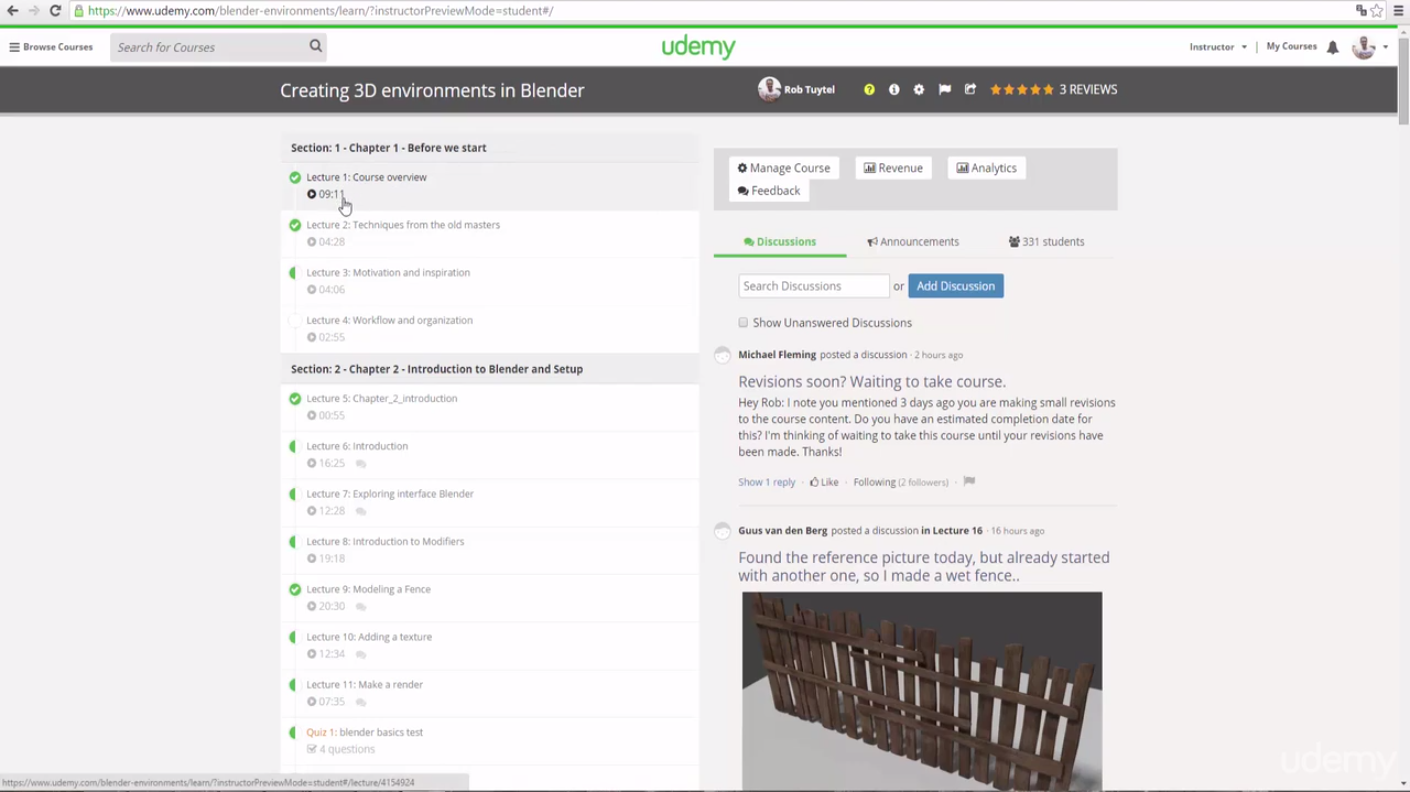Toggle completion mark for Lecture 5
1410x792 pixels.
point(295,399)
